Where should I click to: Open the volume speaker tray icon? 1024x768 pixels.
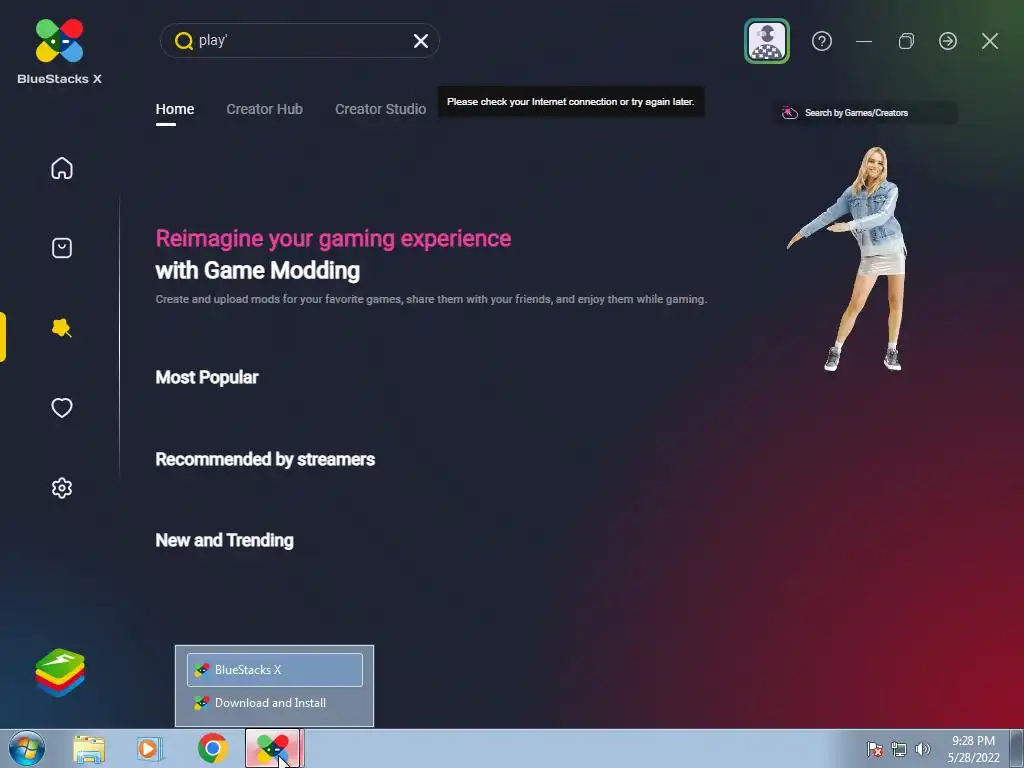click(922, 749)
